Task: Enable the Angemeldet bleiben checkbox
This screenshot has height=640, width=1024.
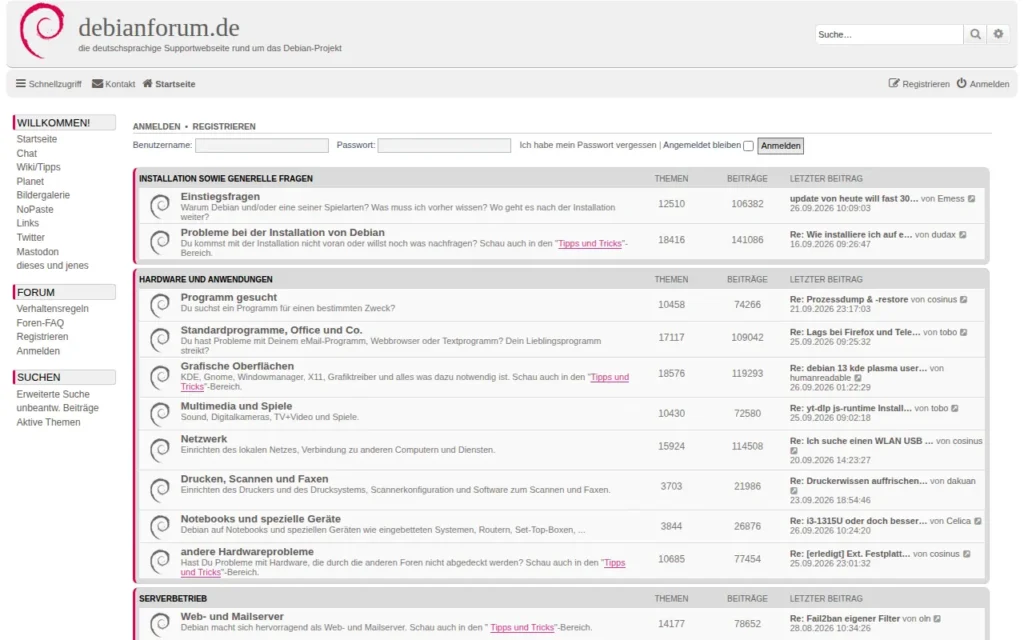Action: point(748,146)
